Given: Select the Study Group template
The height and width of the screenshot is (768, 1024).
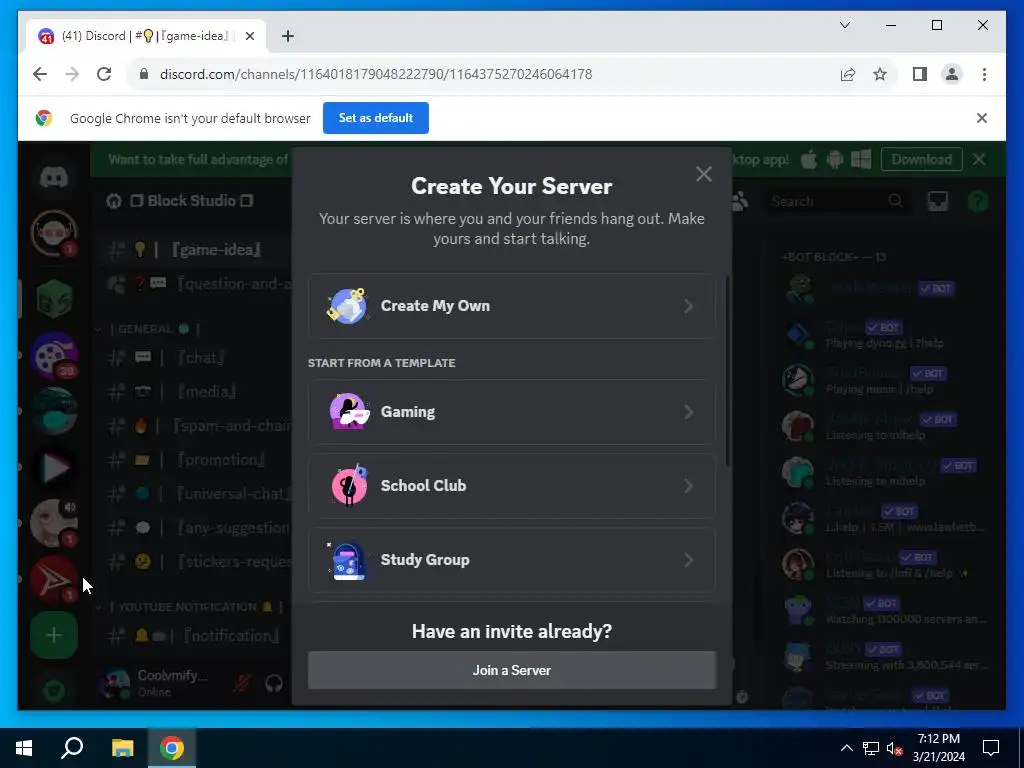Looking at the screenshot, I should tap(511, 560).
